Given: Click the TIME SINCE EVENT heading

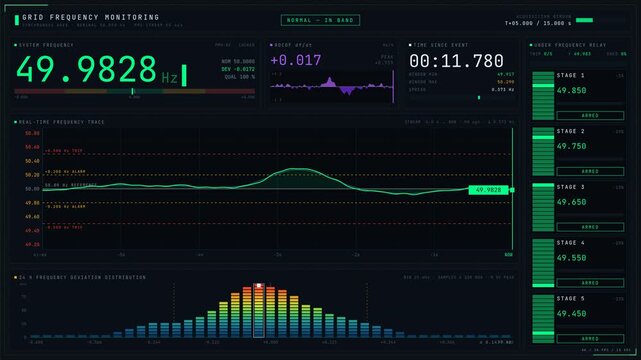Looking at the screenshot, I should [x=441, y=45].
